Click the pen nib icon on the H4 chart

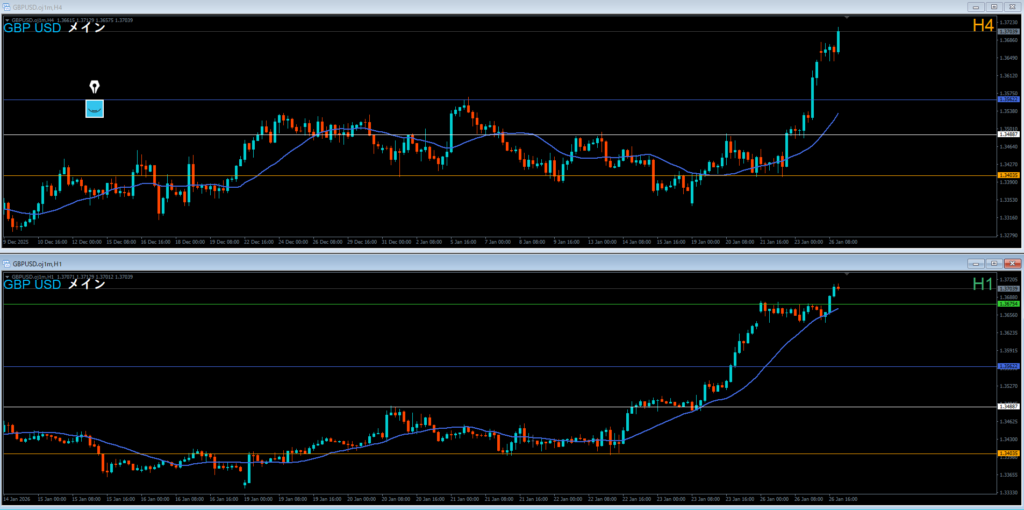[x=95, y=87]
